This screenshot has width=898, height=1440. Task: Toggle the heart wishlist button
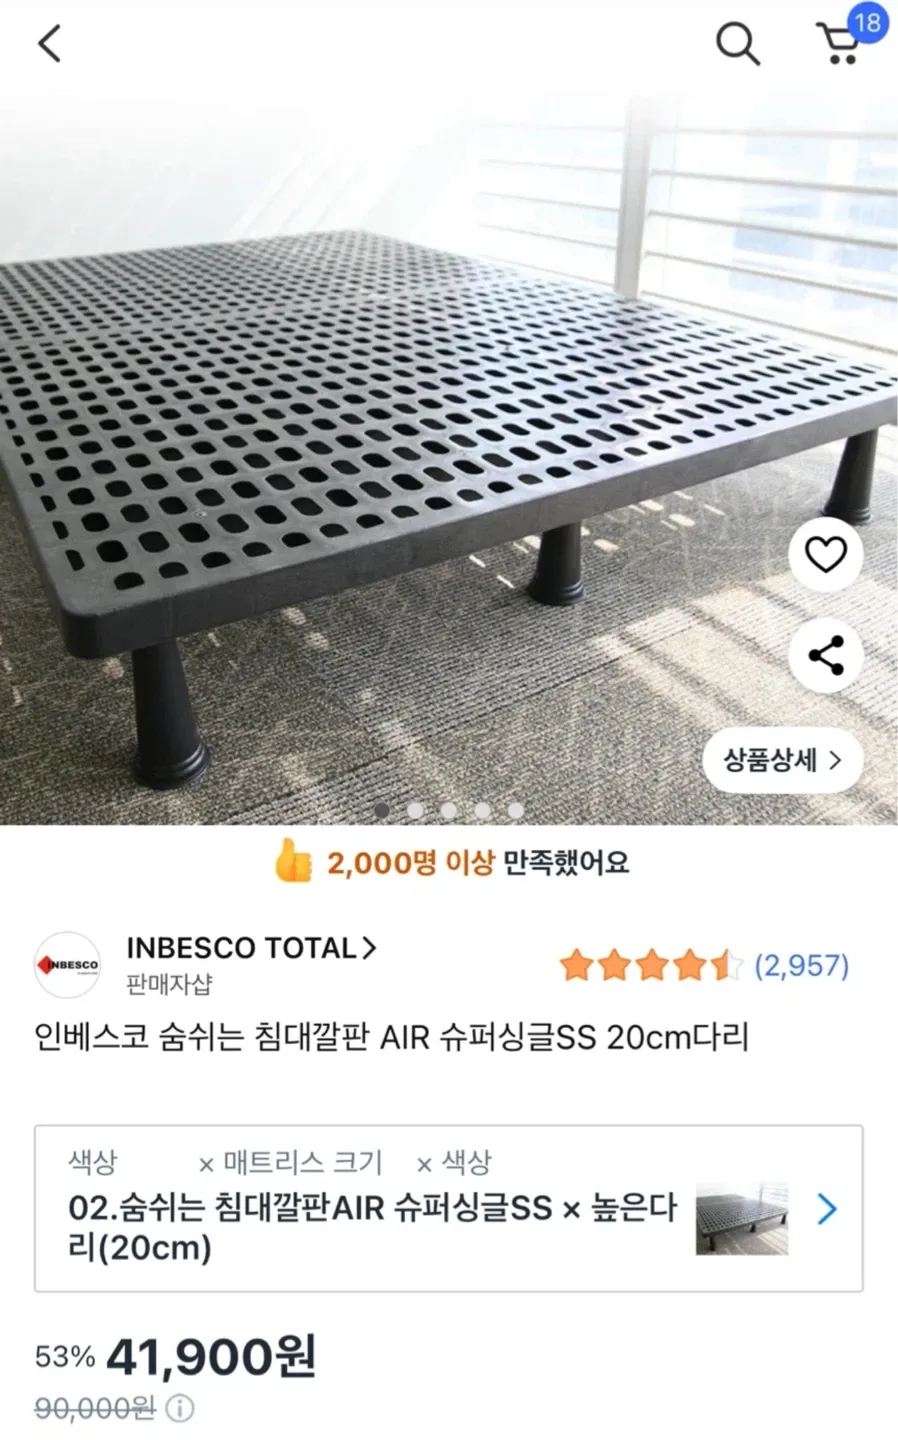(826, 555)
